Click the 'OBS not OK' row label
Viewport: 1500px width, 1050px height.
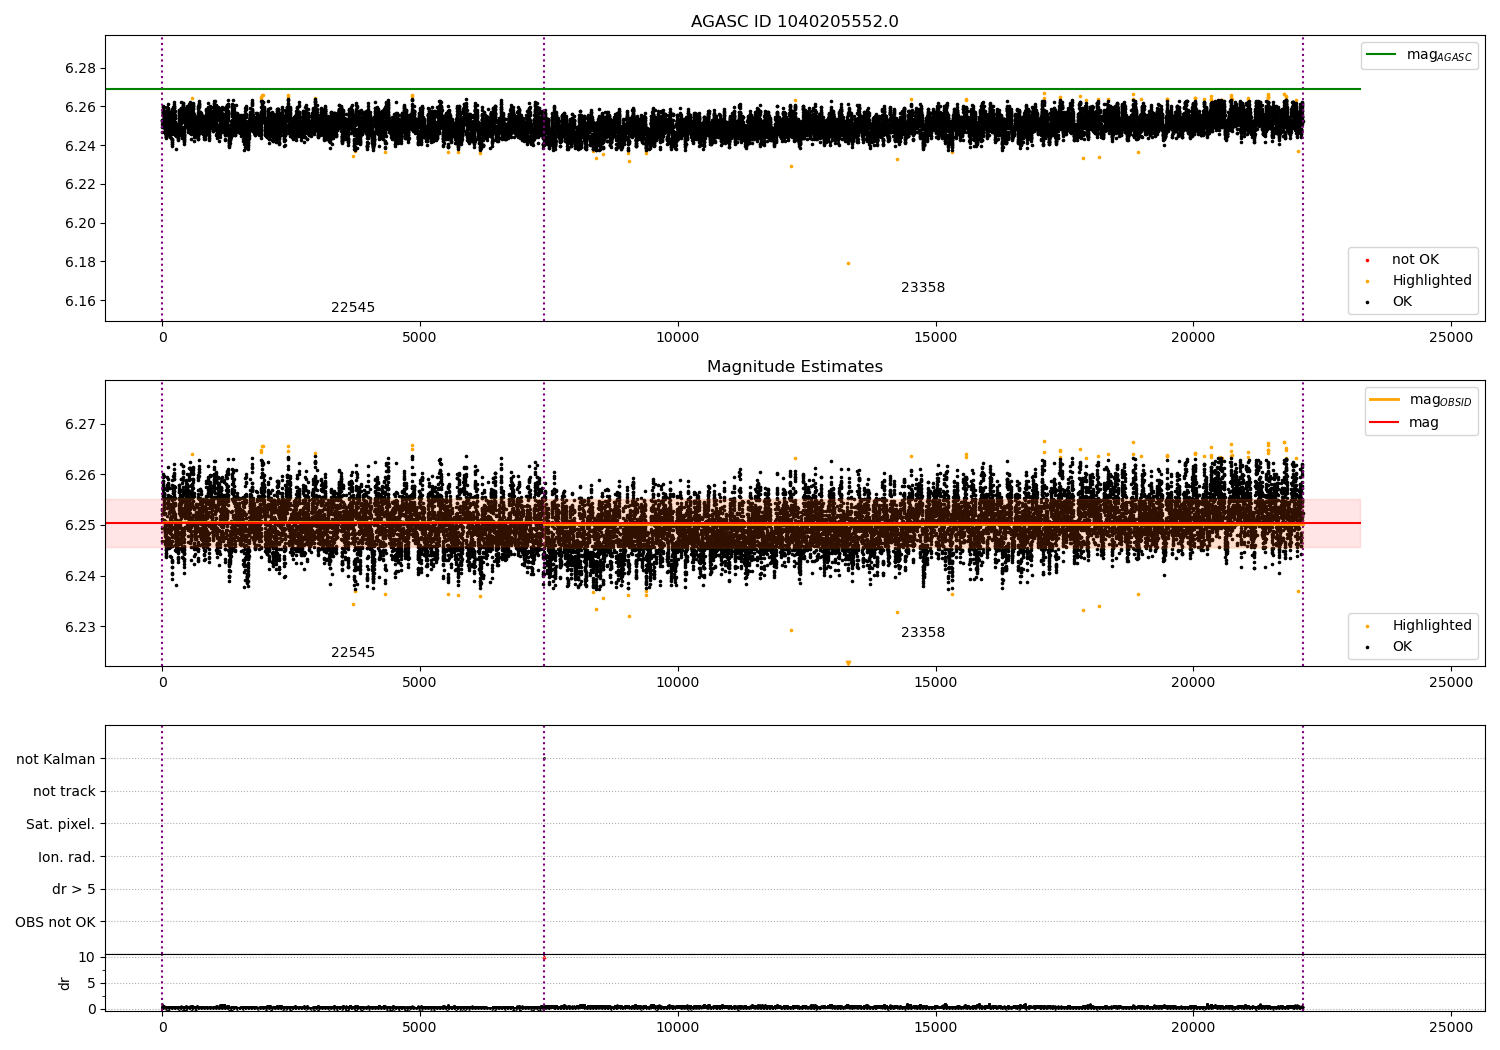click(56, 923)
